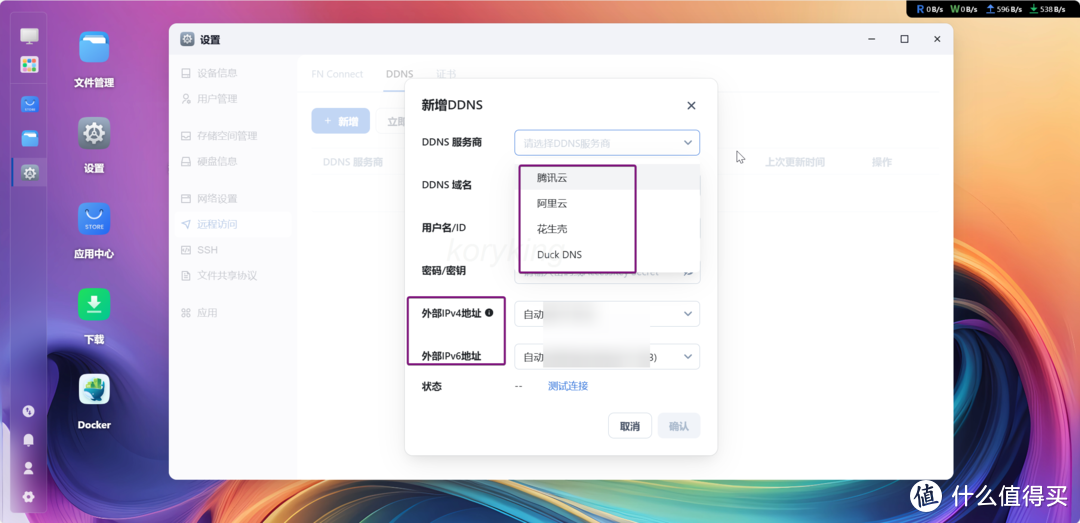1080x523 pixels.
Task: Maximize the 设置 window
Action: point(904,39)
